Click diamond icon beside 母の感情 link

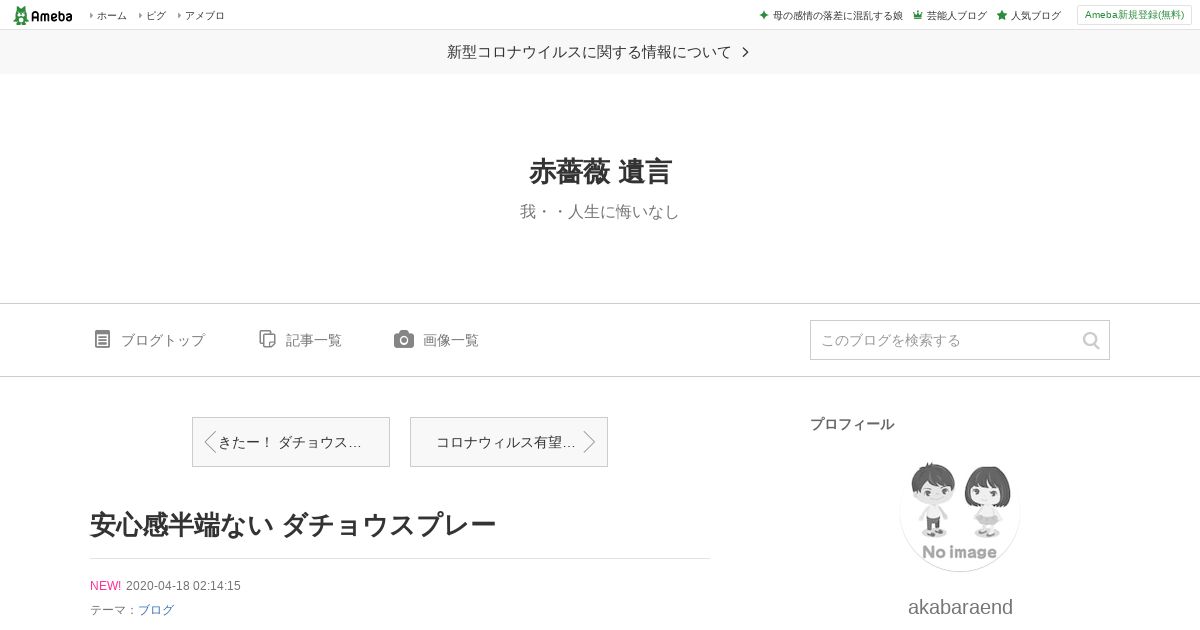pos(764,16)
